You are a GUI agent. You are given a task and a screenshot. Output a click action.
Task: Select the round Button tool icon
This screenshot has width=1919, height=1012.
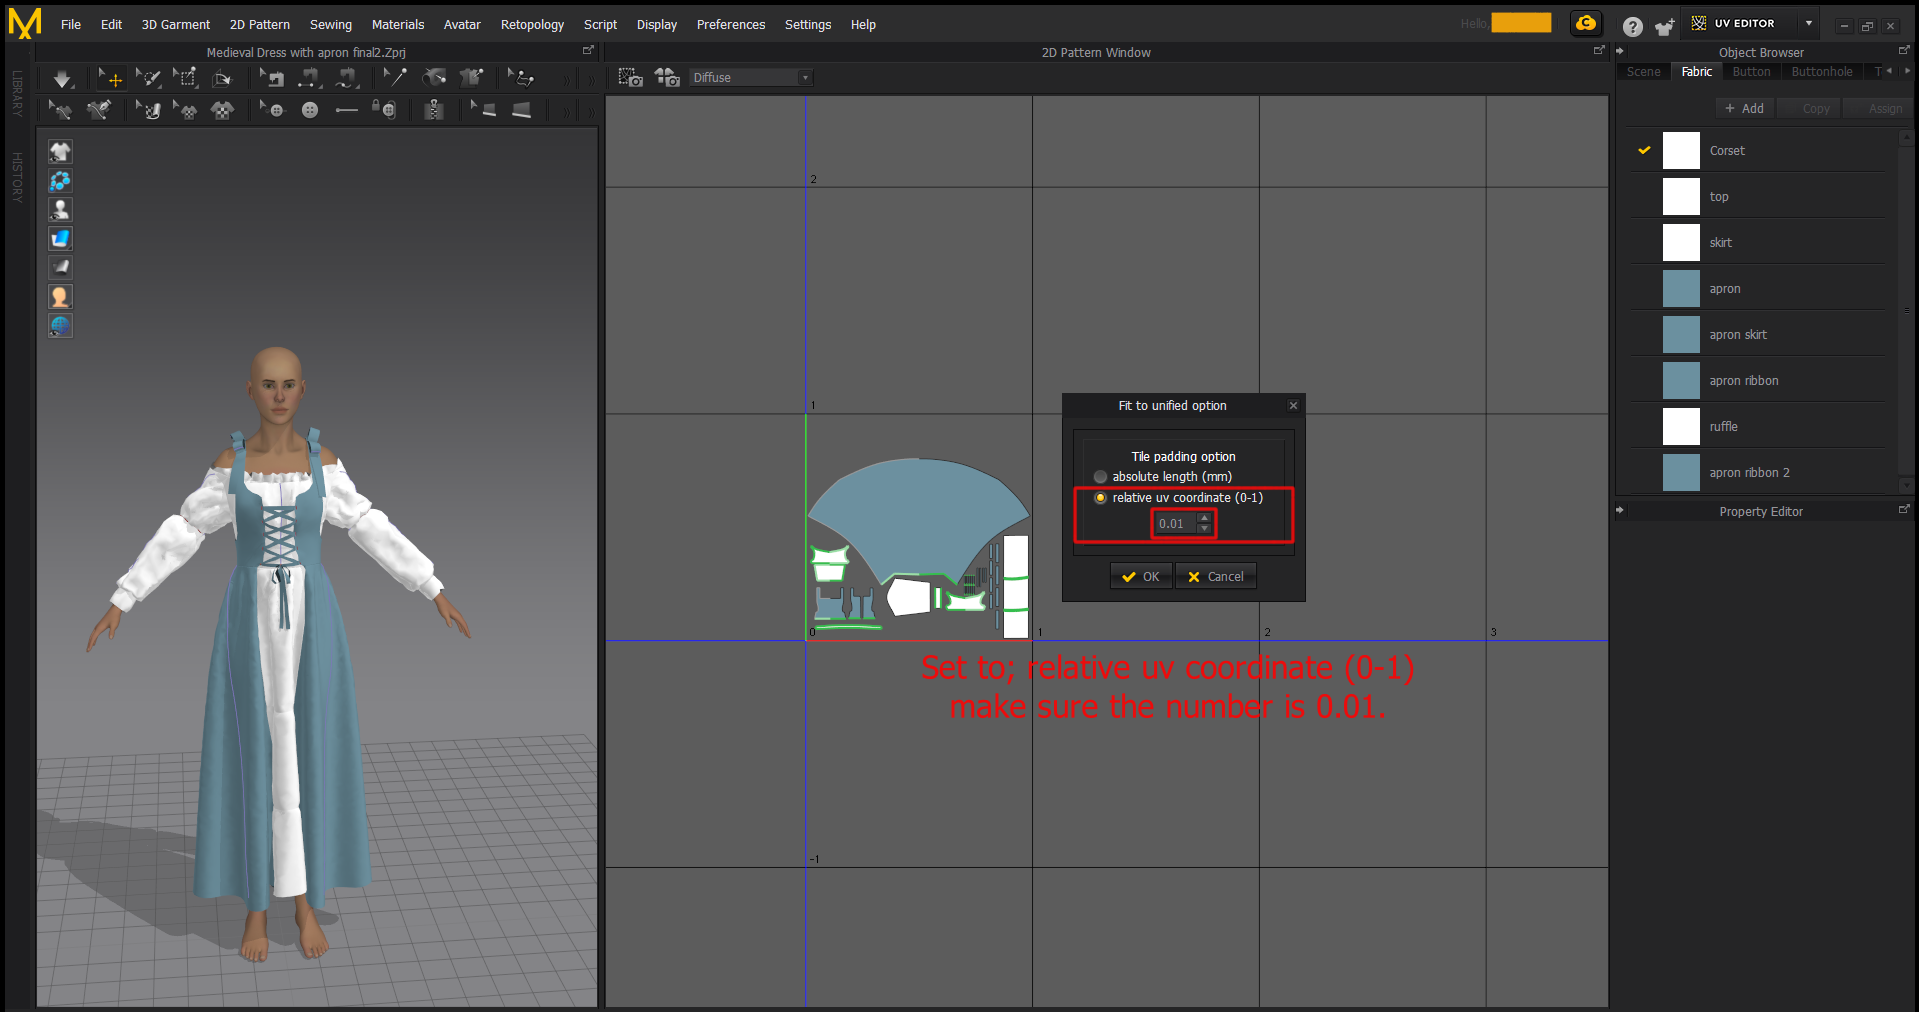point(310,110)
